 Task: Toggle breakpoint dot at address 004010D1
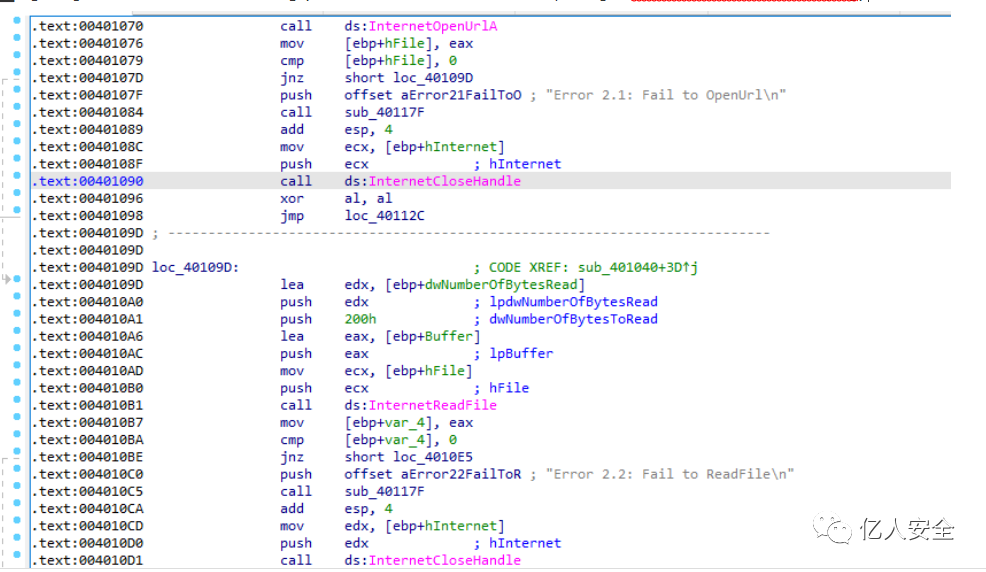[x=17, y=554]
